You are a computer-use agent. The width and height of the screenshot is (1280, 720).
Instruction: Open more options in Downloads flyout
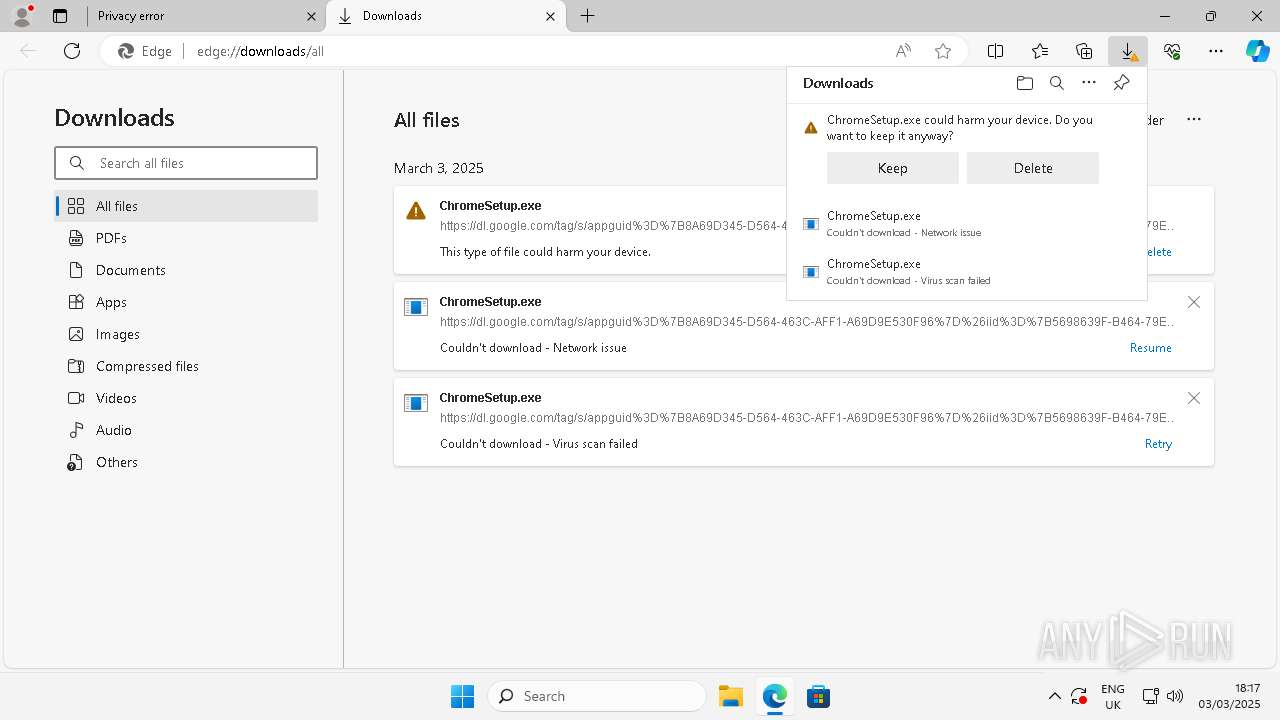pyautogui.click(x=1089, y=83)
